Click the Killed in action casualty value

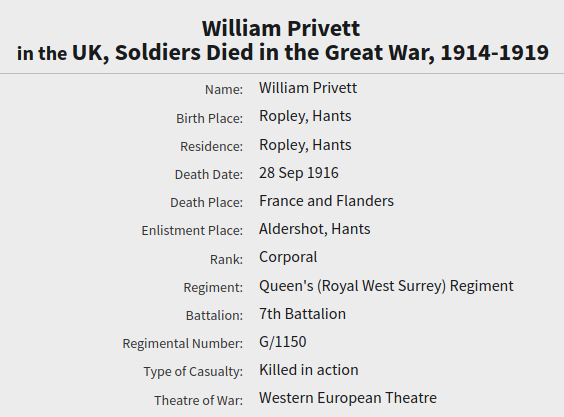pyautogui.click(x=309, y=370)
